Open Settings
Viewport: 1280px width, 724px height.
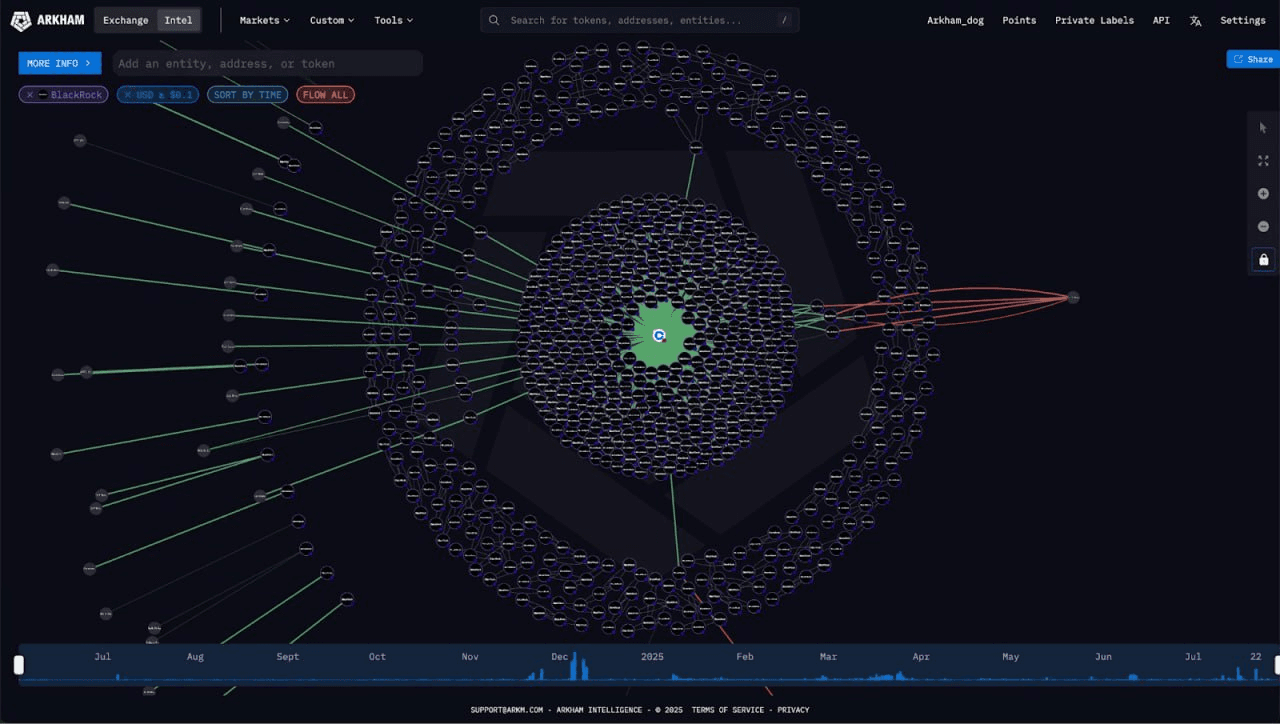pos(1242,20)
